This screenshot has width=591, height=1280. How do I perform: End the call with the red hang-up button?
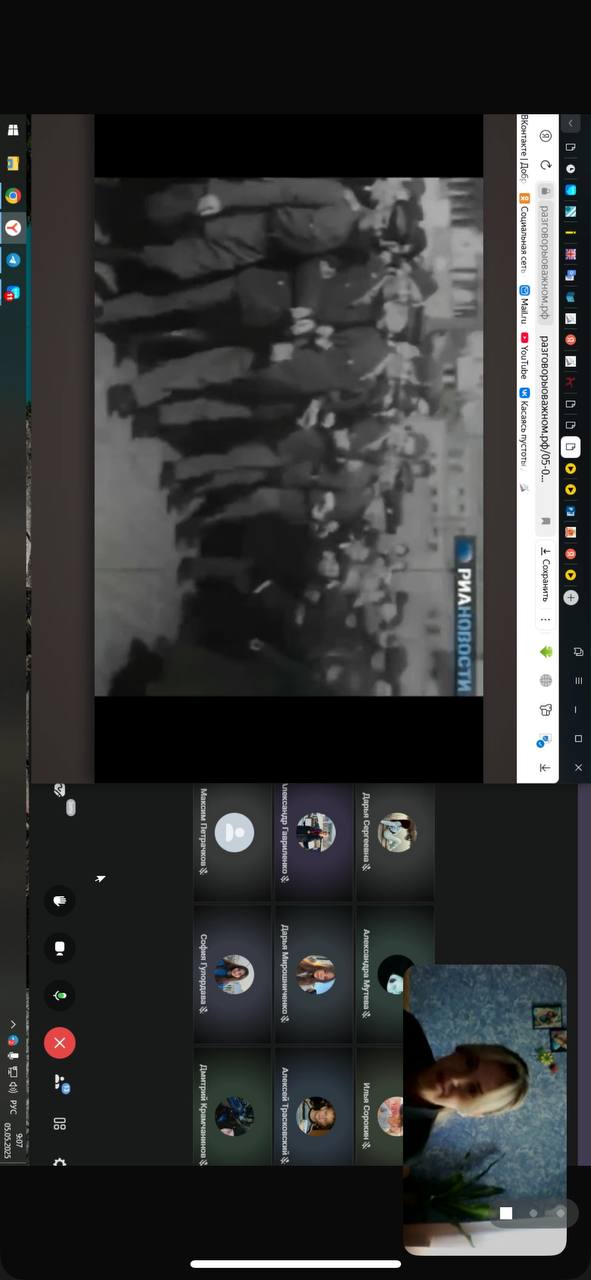pos(59,1043)
